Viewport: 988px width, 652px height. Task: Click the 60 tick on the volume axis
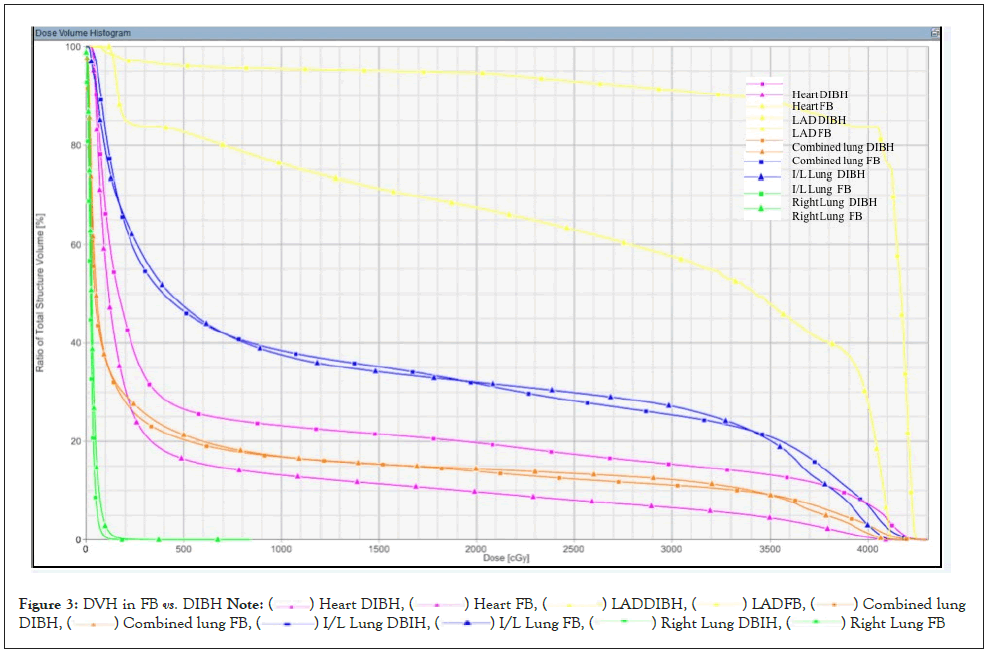pos(72,244)
